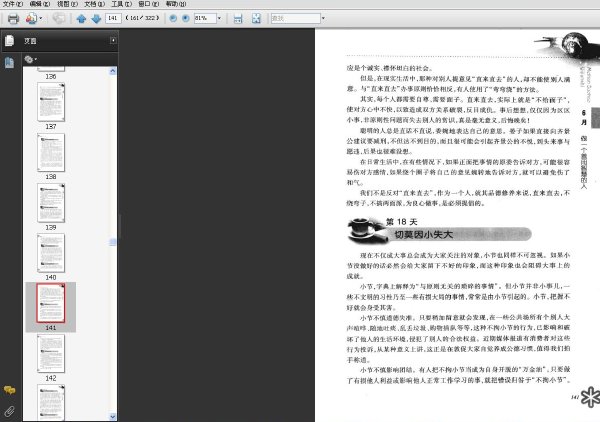
Task: Click the zoom out round button
Action: (173, 18)
